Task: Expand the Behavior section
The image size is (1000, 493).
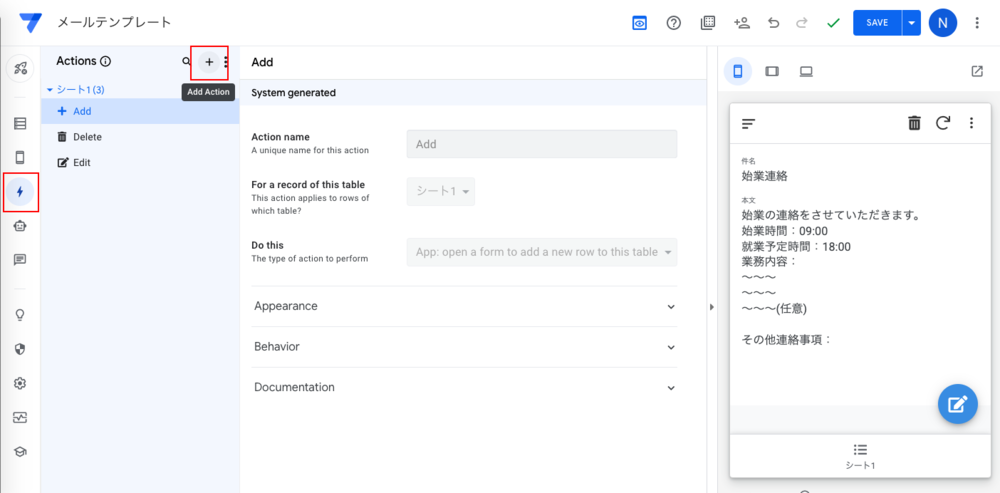Action: [x=465, y=346]
